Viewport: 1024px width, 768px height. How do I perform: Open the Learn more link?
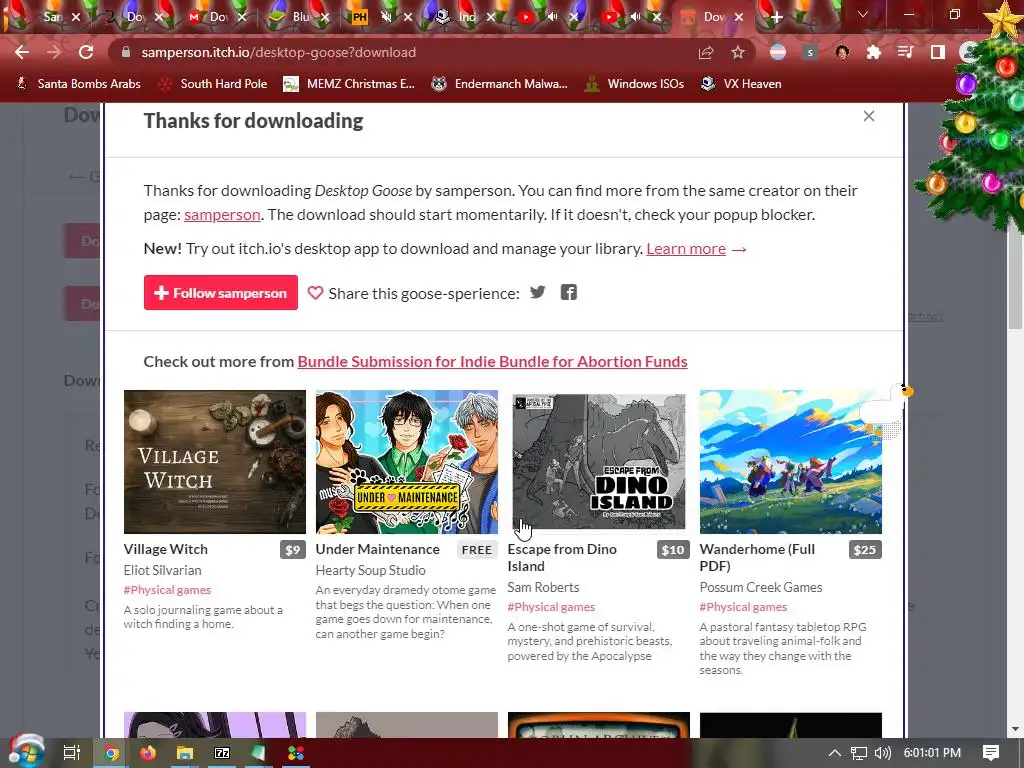[686, 248]
